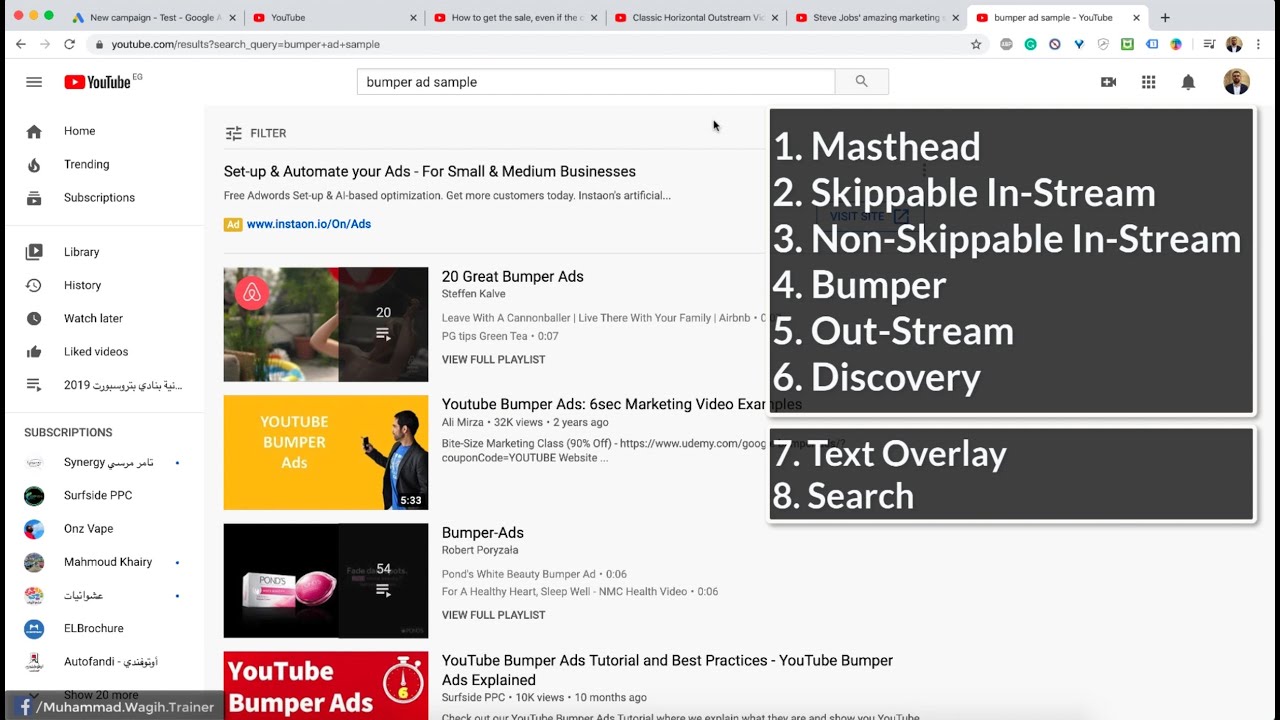Image resolution: width=1280 pixels, height=720 pixels.
Task: Click the search magnifier button
Action: 861,82
